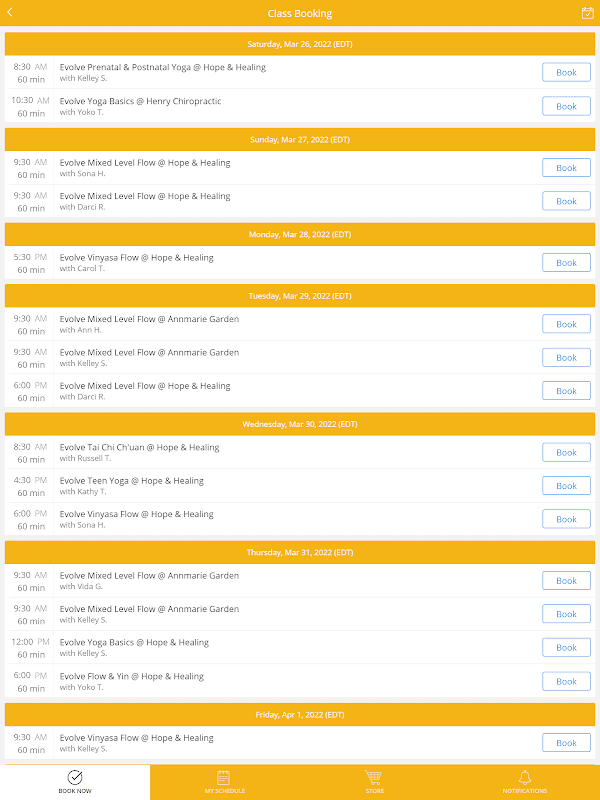Tap the Store shopping cart icon
Screen dimensions: 600x800
point(374,777)
